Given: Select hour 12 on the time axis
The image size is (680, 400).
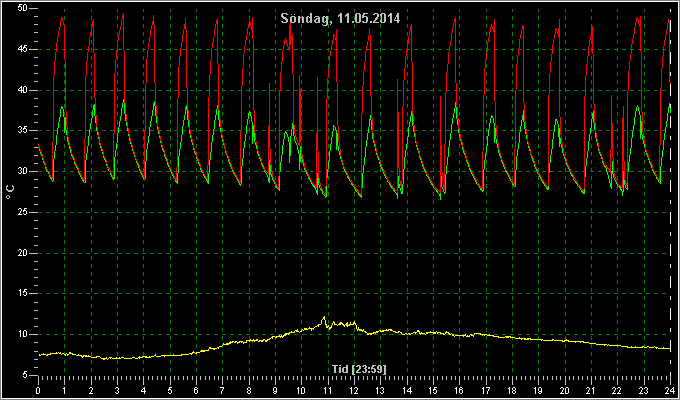Looking at the screenshot, I should [354, 389].
